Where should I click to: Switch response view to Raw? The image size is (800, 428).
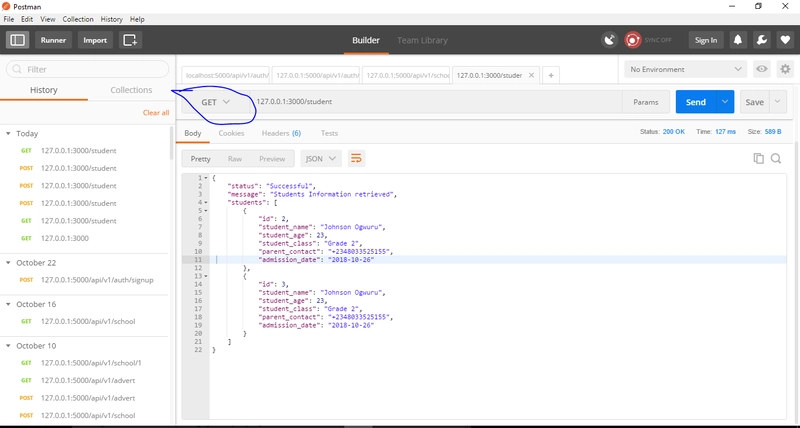(x=234, y=158)
